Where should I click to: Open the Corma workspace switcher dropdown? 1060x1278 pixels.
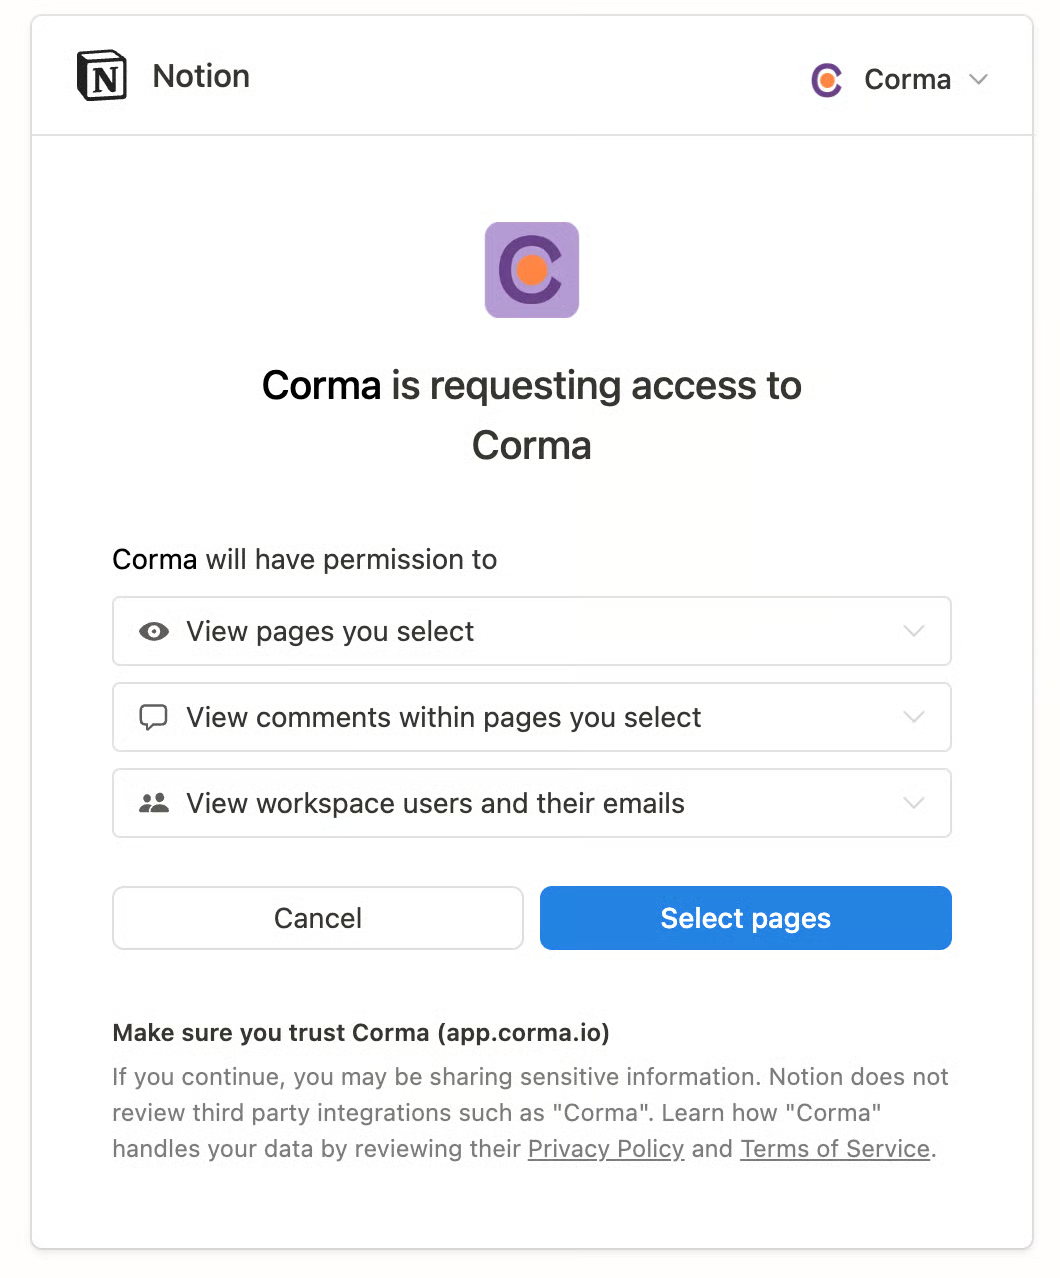(979, 80)
